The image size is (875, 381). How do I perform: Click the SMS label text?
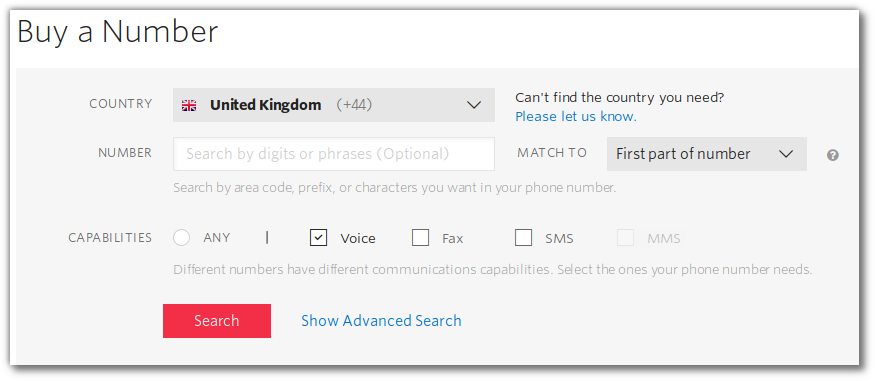(x=559, y=239)
